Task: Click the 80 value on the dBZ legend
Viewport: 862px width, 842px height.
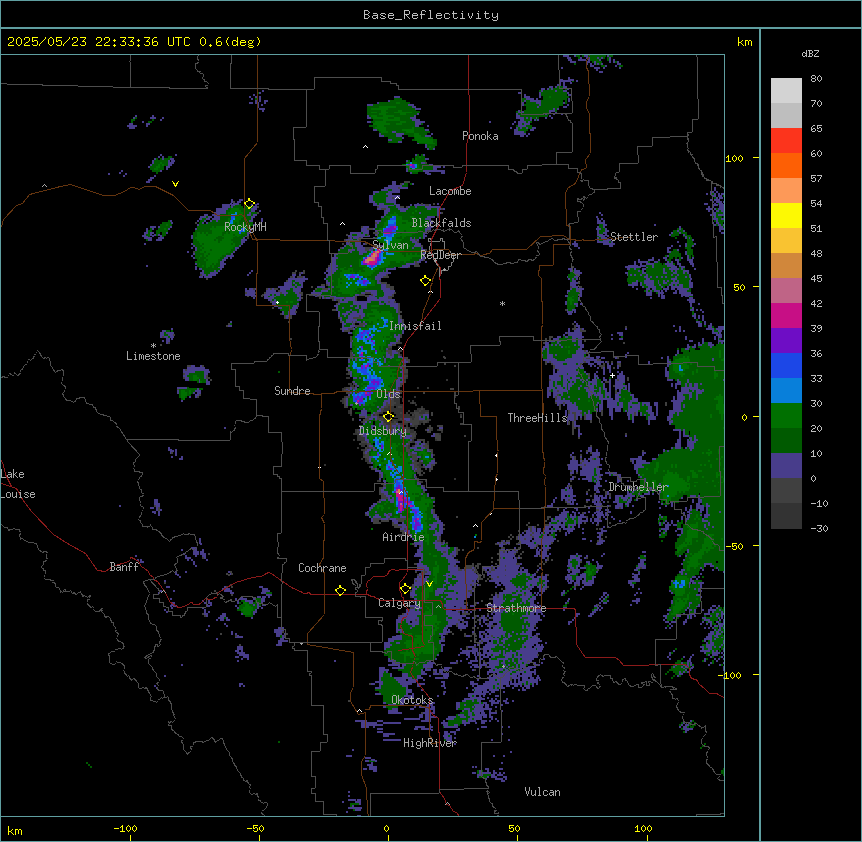Action: [816, 79]
